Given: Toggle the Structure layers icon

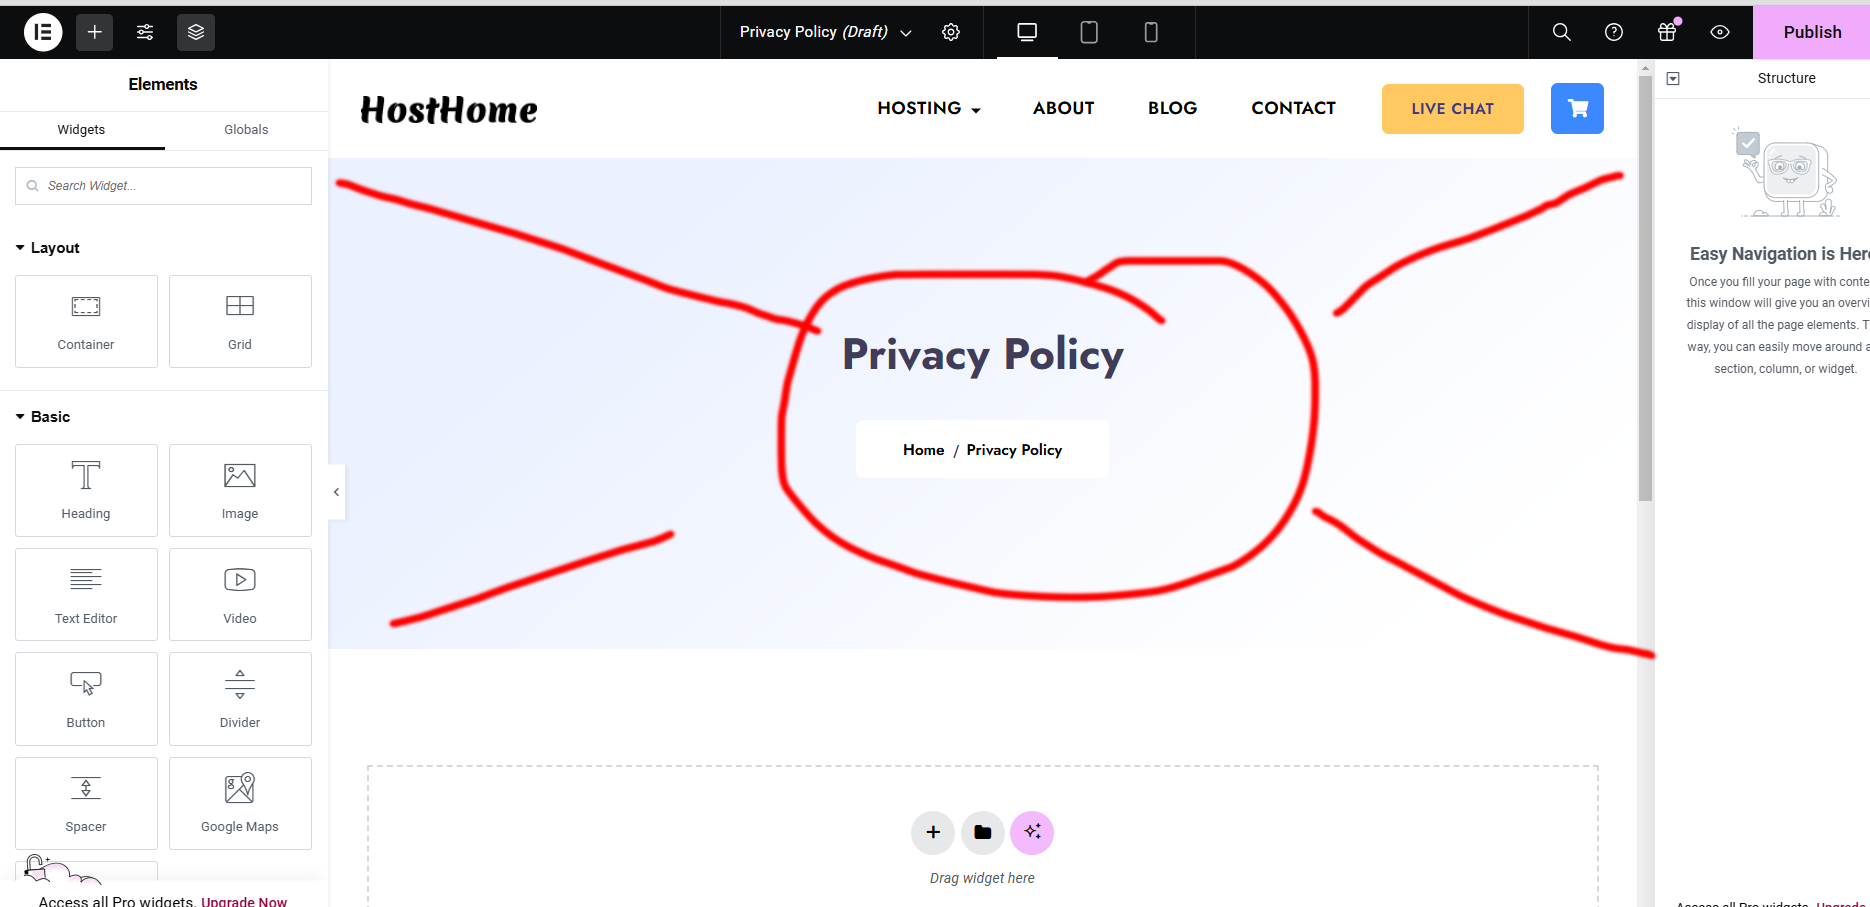Looking at the screenshot, I should click(196, 32).
